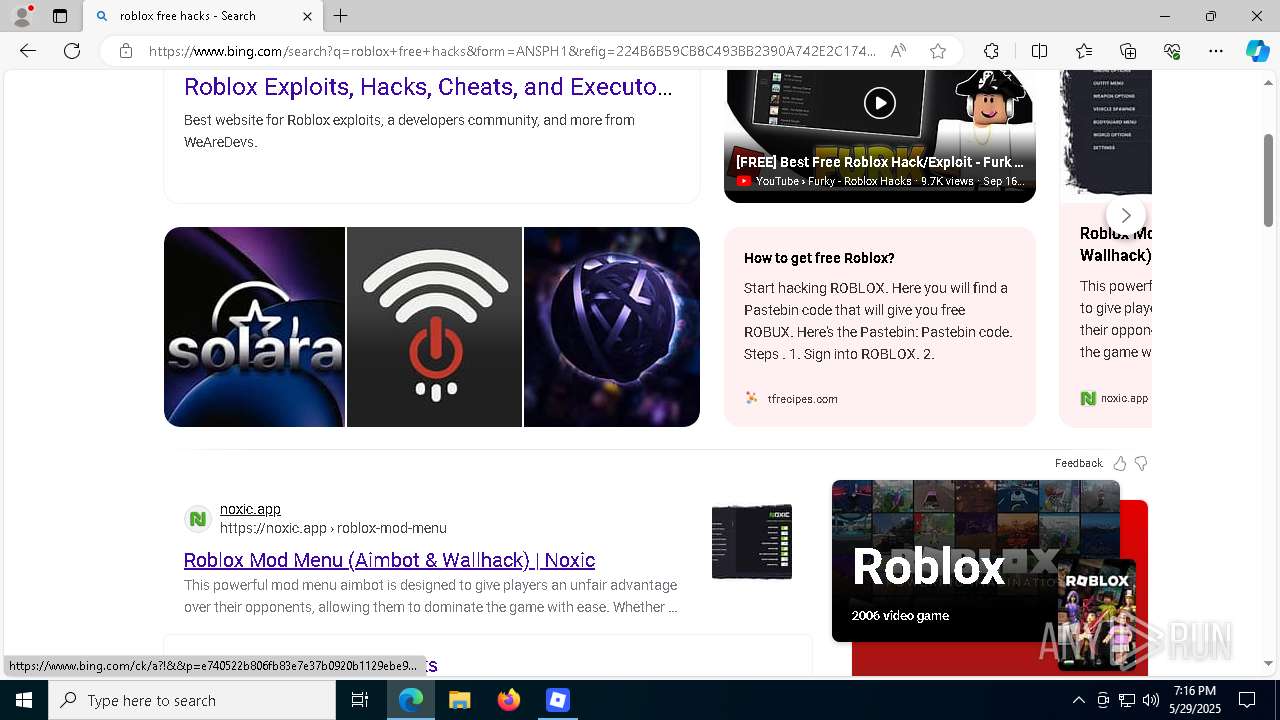This screenshot has width=1280, height=720.
Task: Open the volume control in system tray
Action: [1150, 700]
